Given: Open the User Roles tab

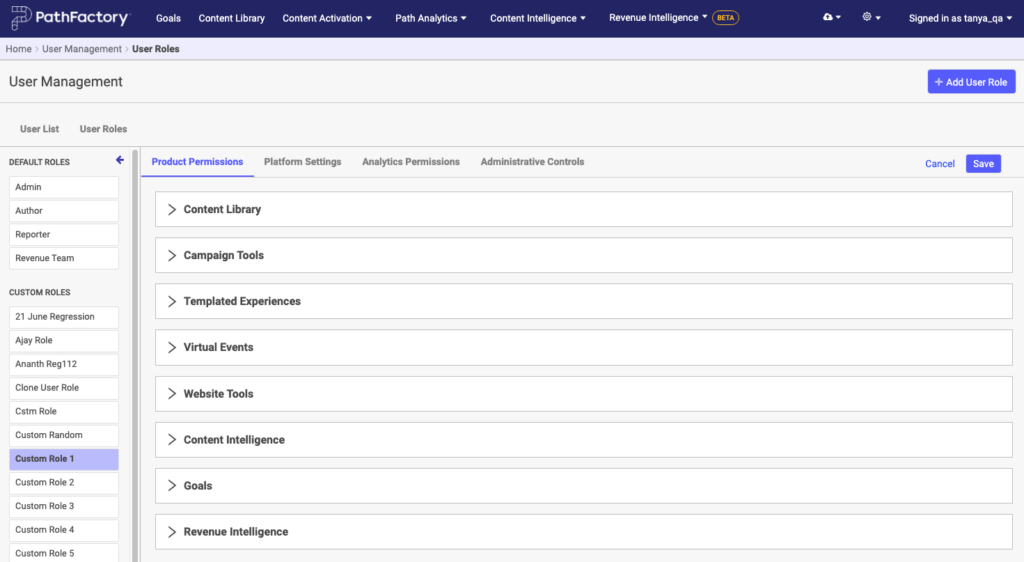Looking at the screenshot, I should [103, 129].
